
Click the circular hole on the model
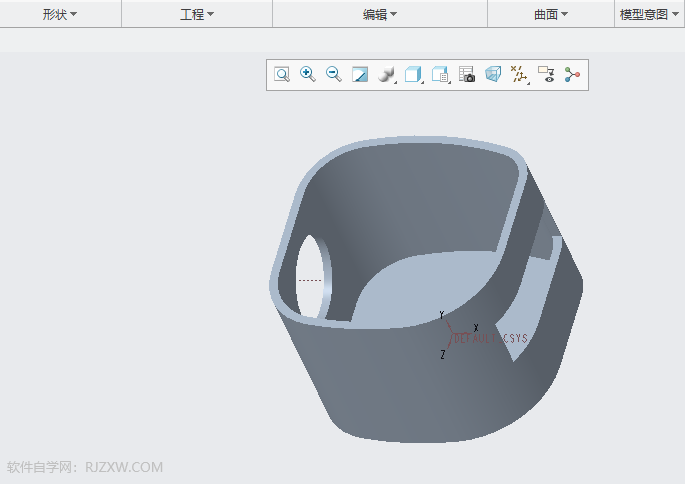click(311, 279)
